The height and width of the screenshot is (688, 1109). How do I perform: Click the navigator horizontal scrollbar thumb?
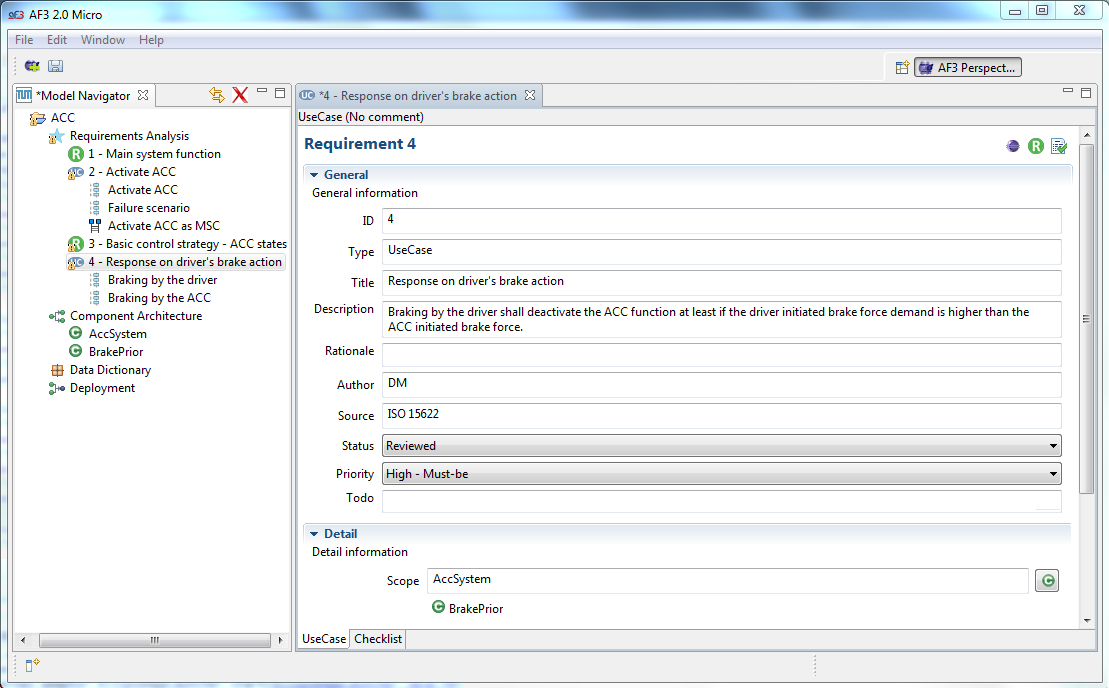point(155,641)
